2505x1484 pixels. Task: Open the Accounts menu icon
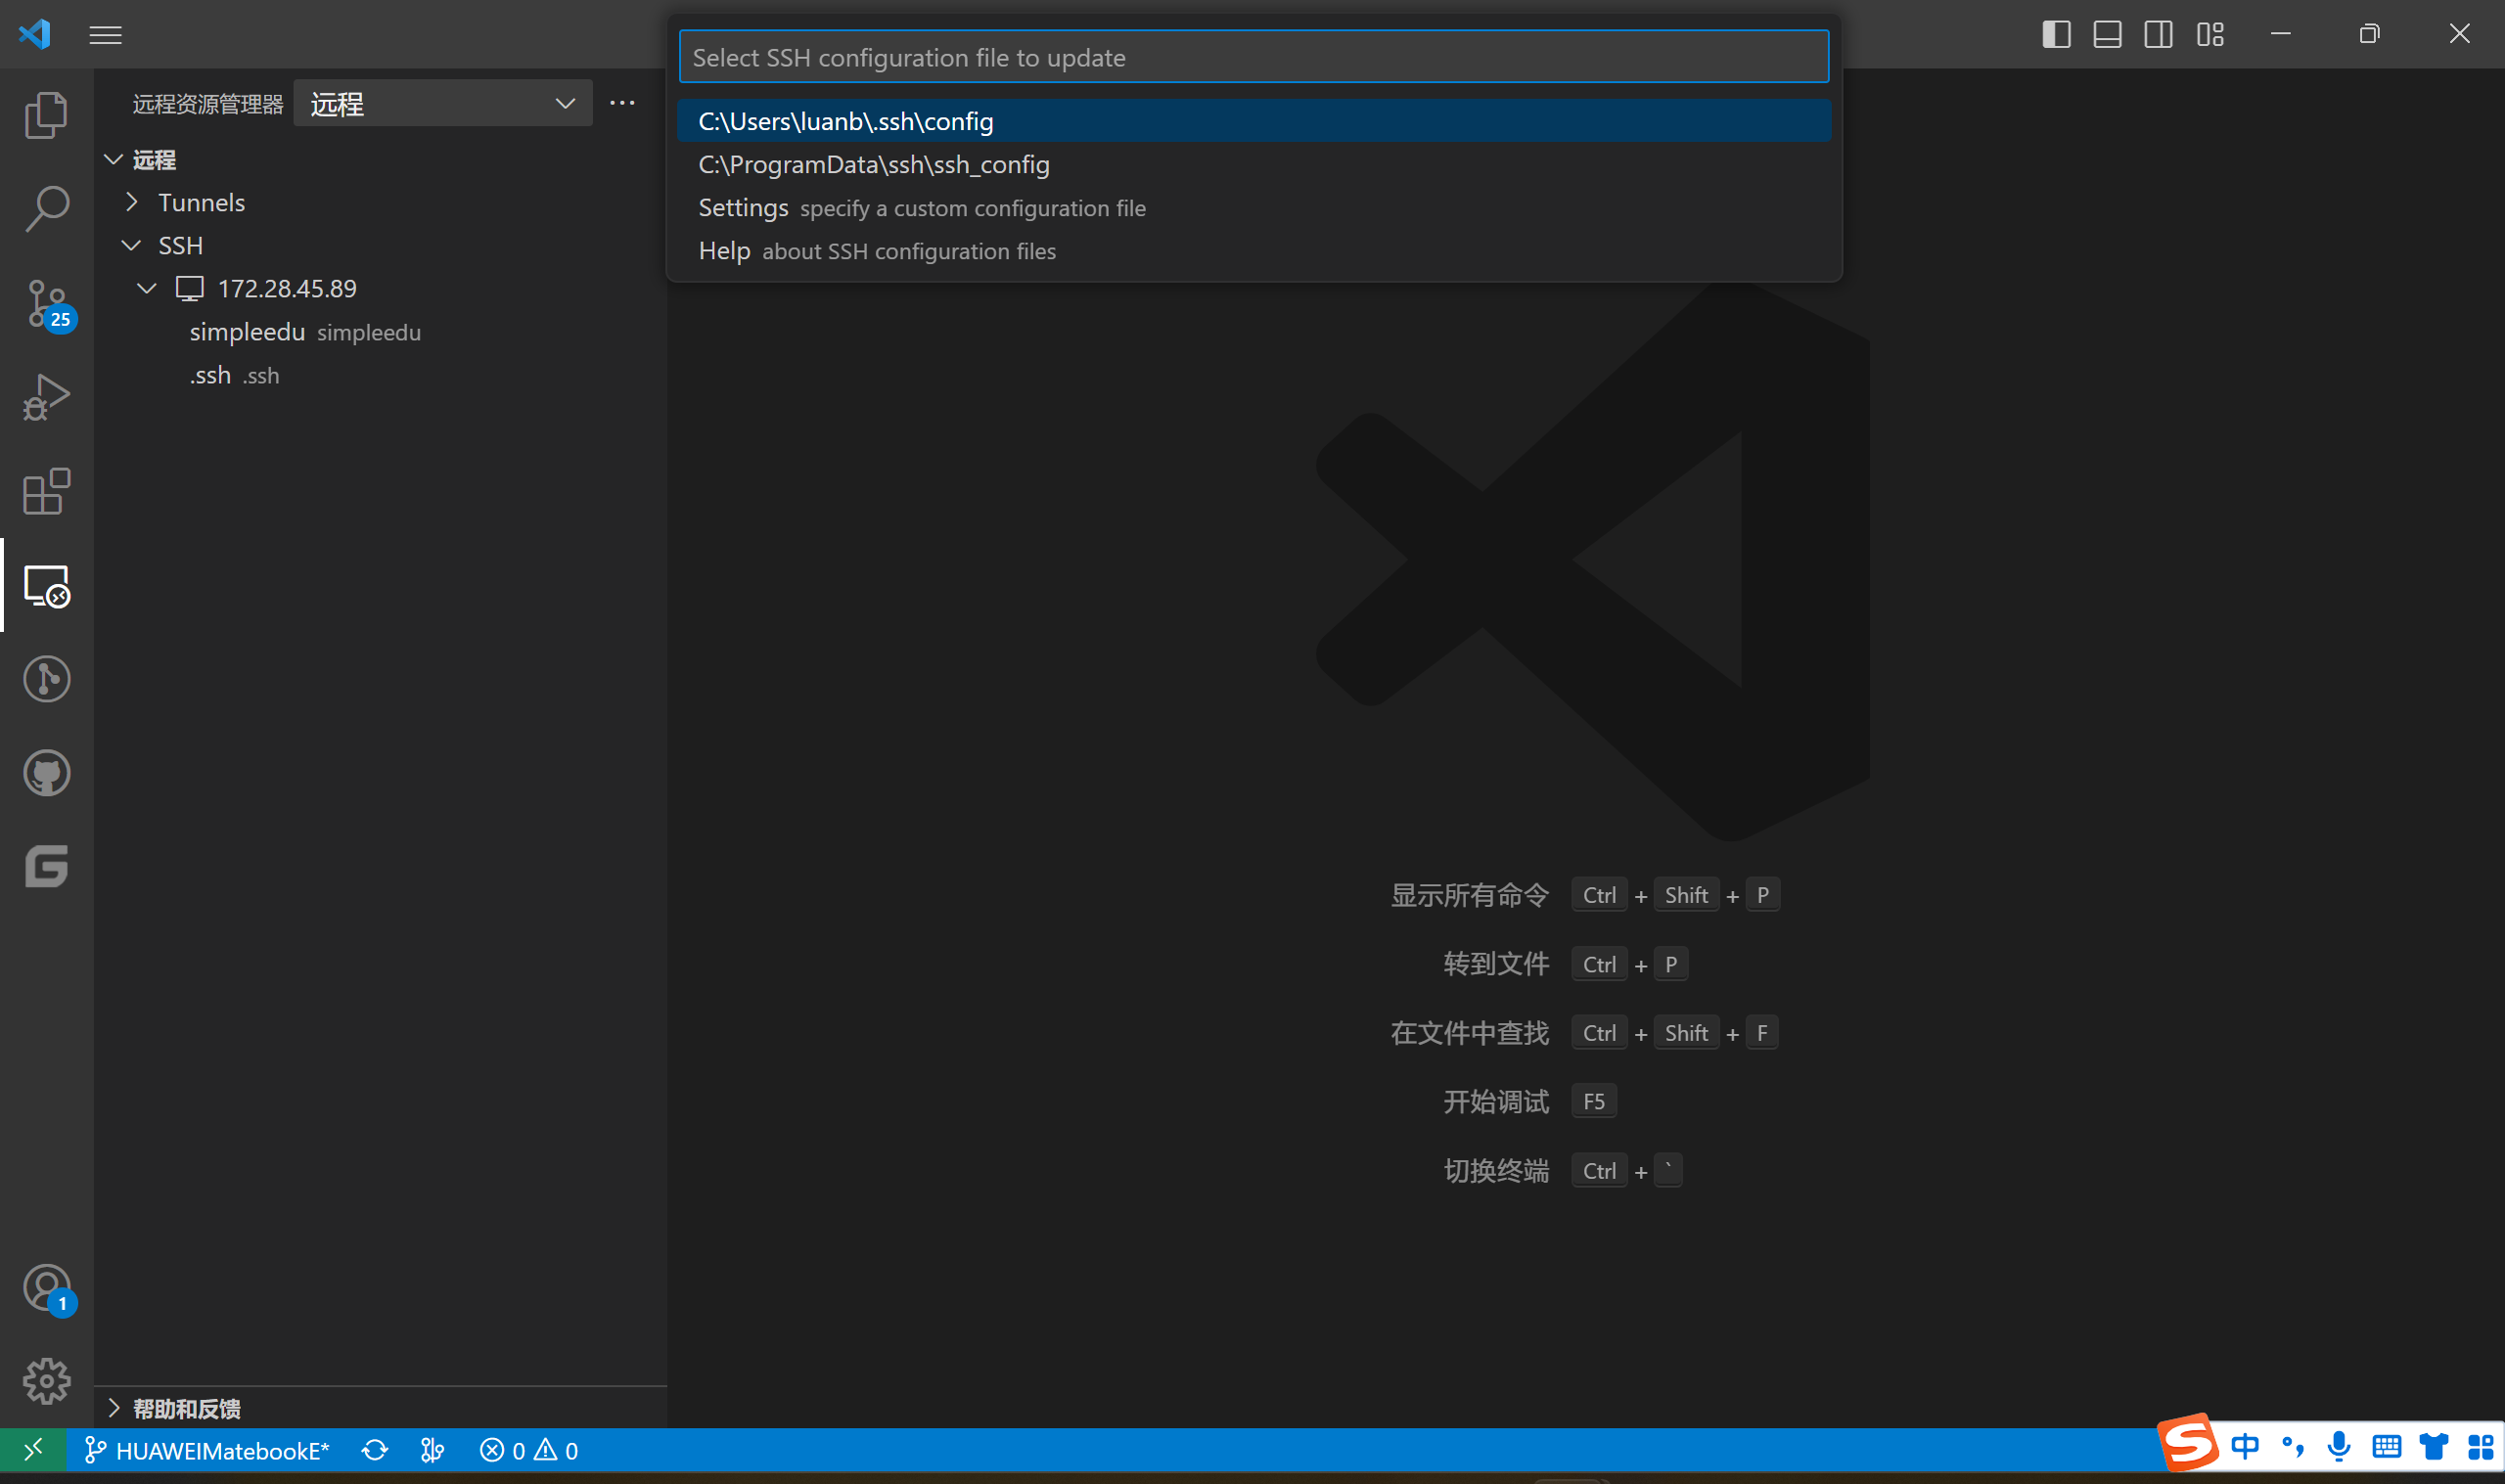[46, 1288]
